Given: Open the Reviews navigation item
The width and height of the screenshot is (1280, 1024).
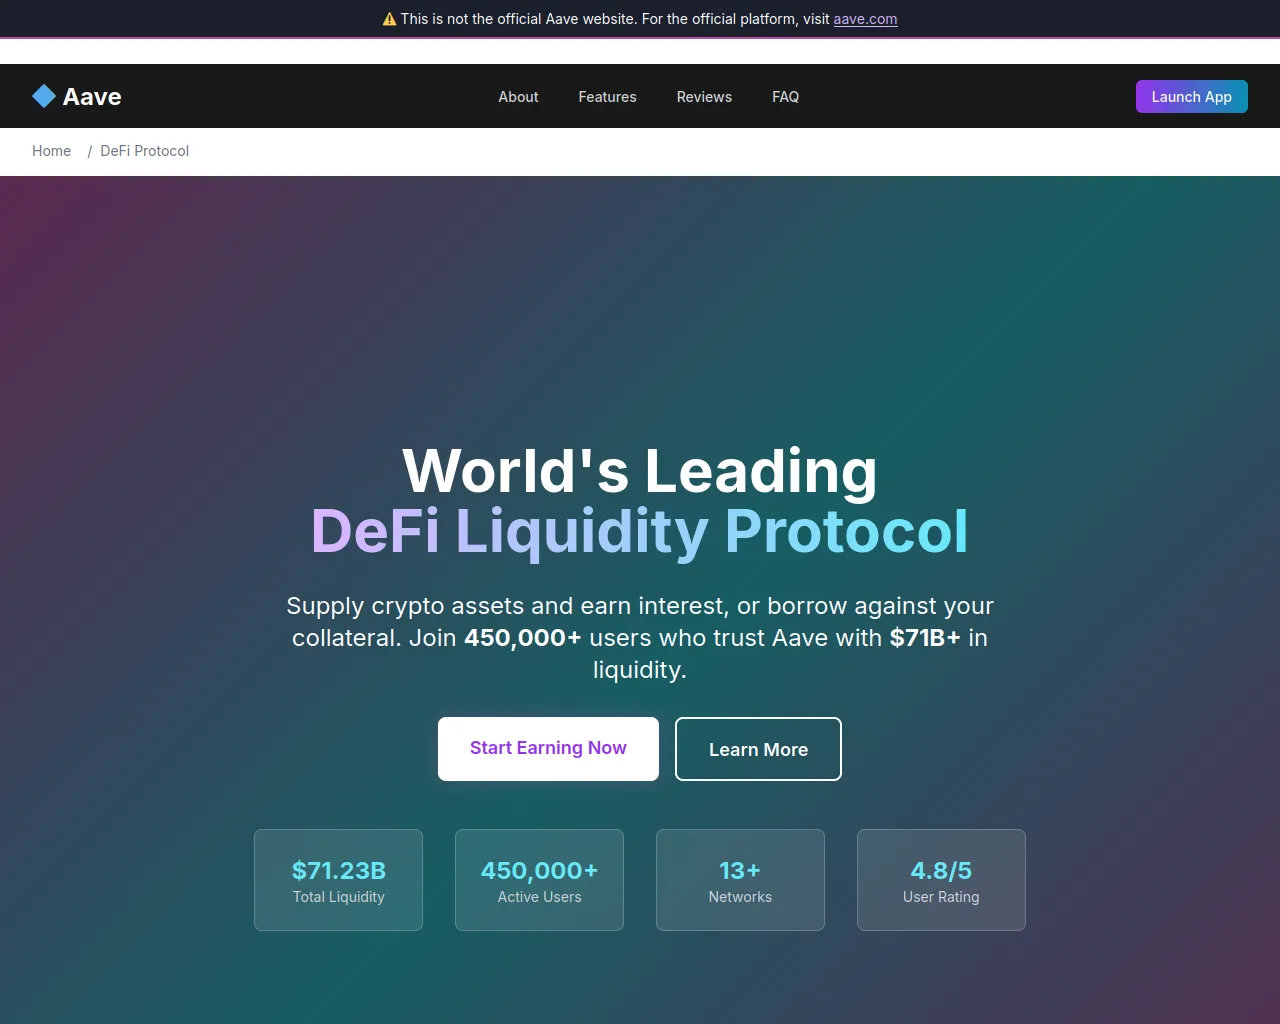Looking at the screenshot, I should coord(704,97).
